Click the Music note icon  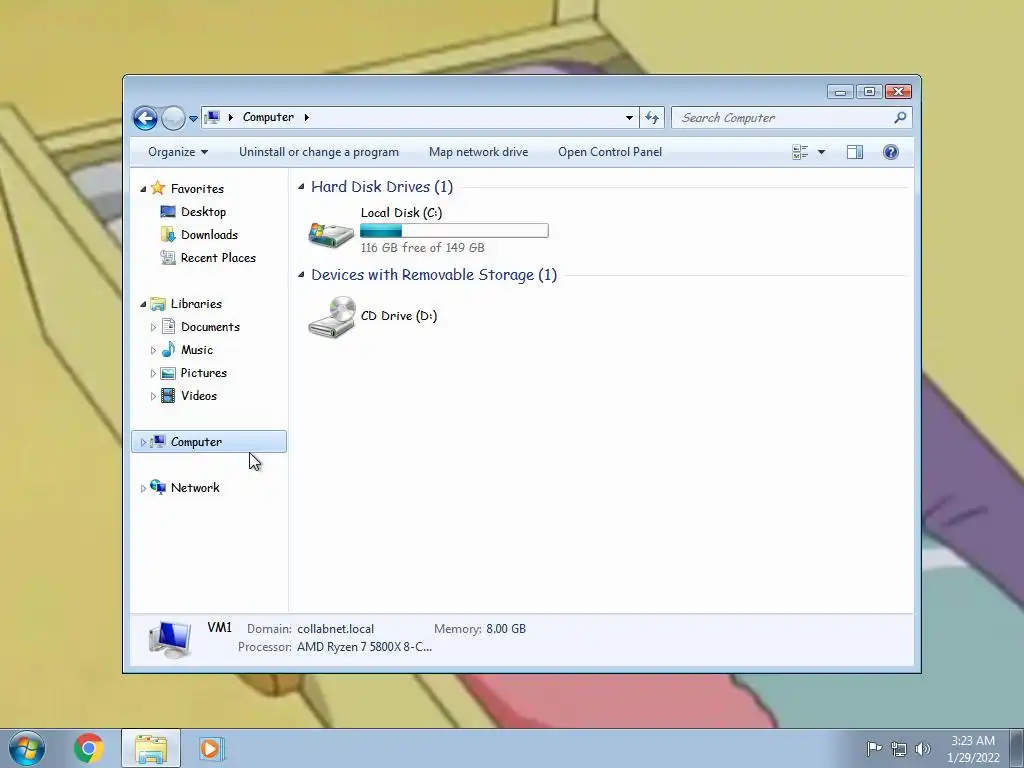[168, 349]
